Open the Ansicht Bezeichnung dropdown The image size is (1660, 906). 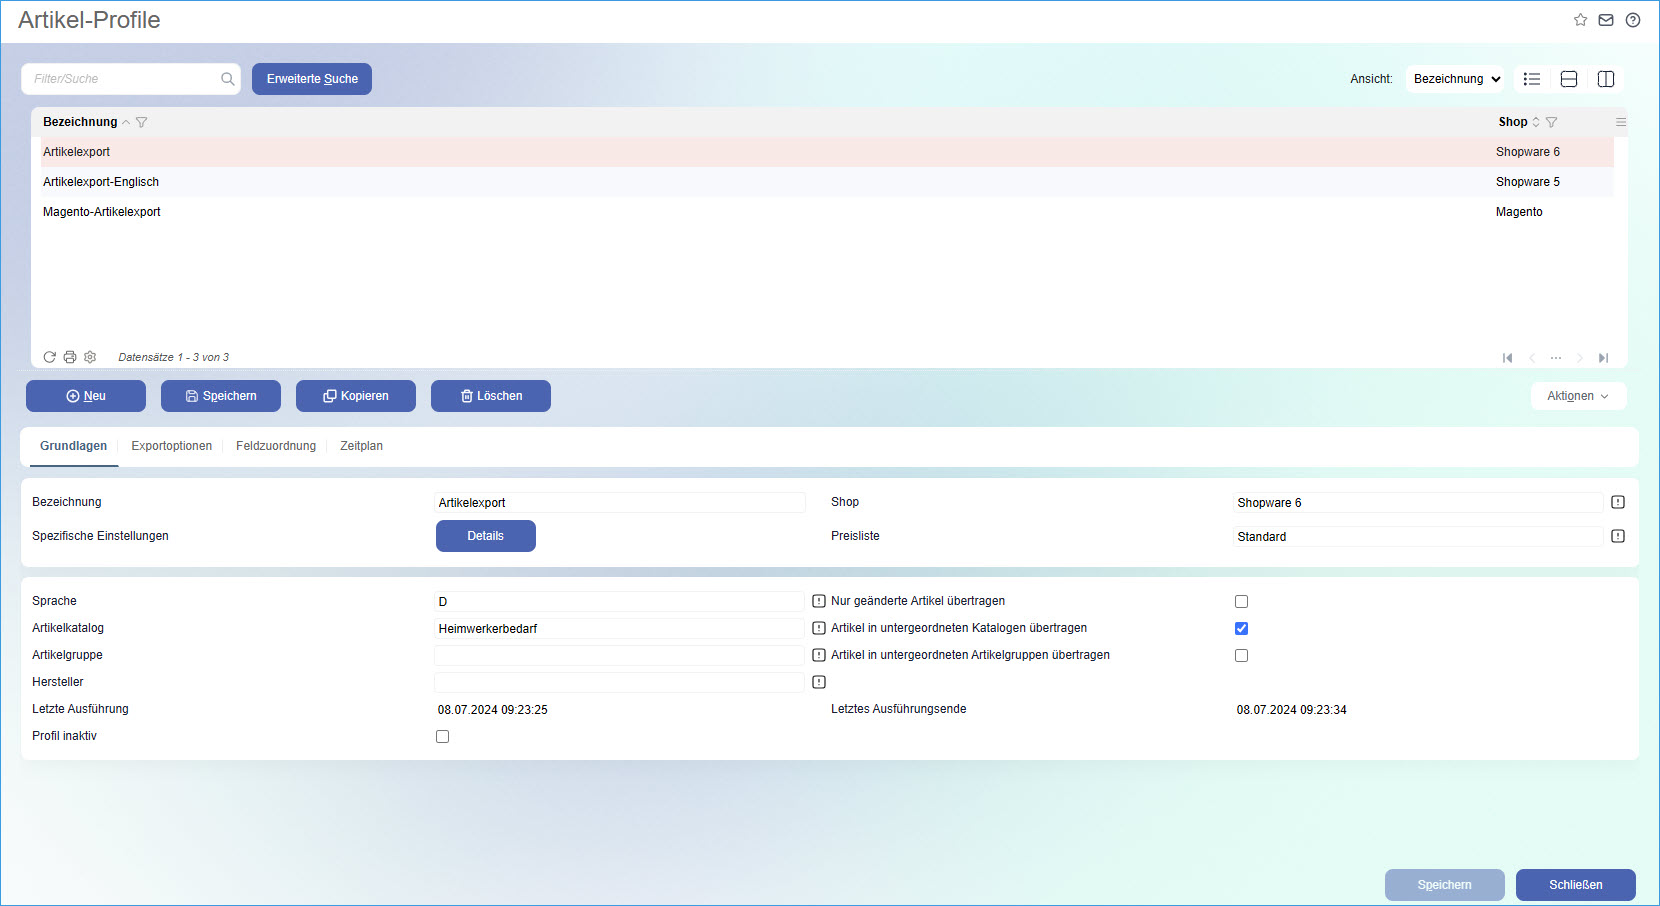[x=1455, y=79]
